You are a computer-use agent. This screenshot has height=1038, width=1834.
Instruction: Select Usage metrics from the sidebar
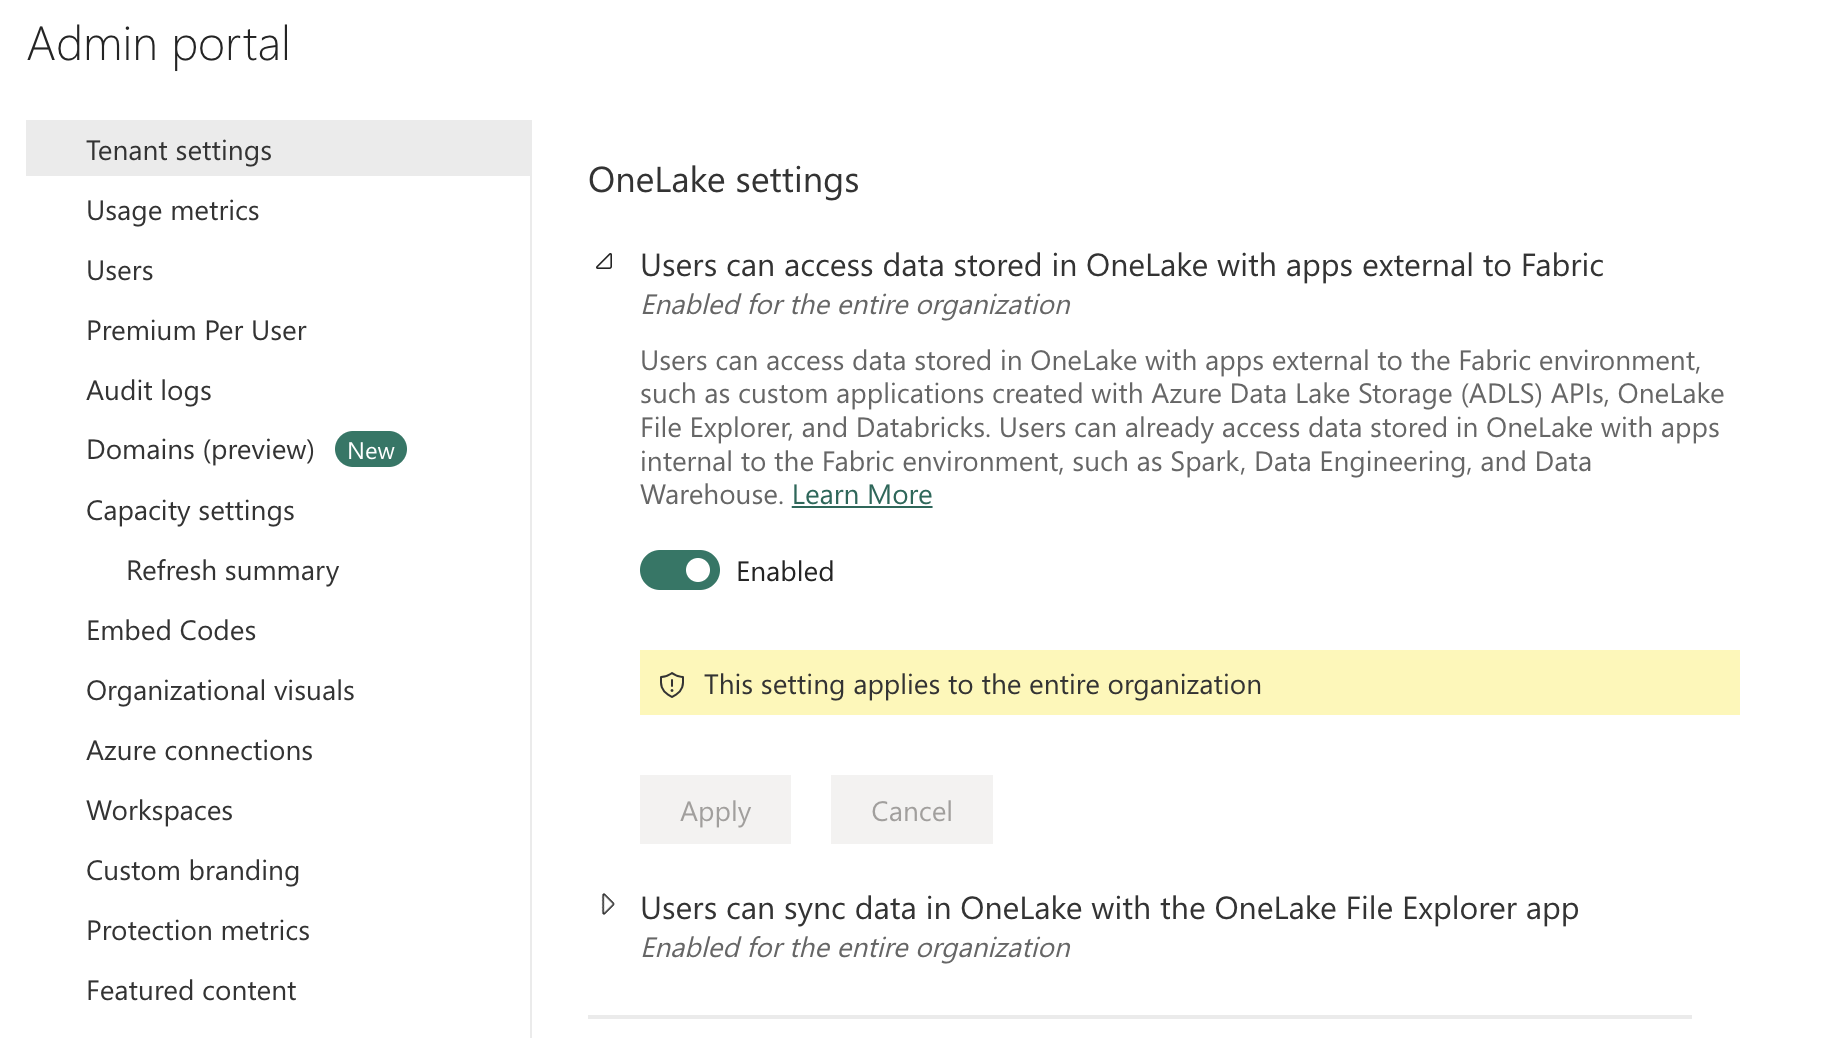coord(172,210)
